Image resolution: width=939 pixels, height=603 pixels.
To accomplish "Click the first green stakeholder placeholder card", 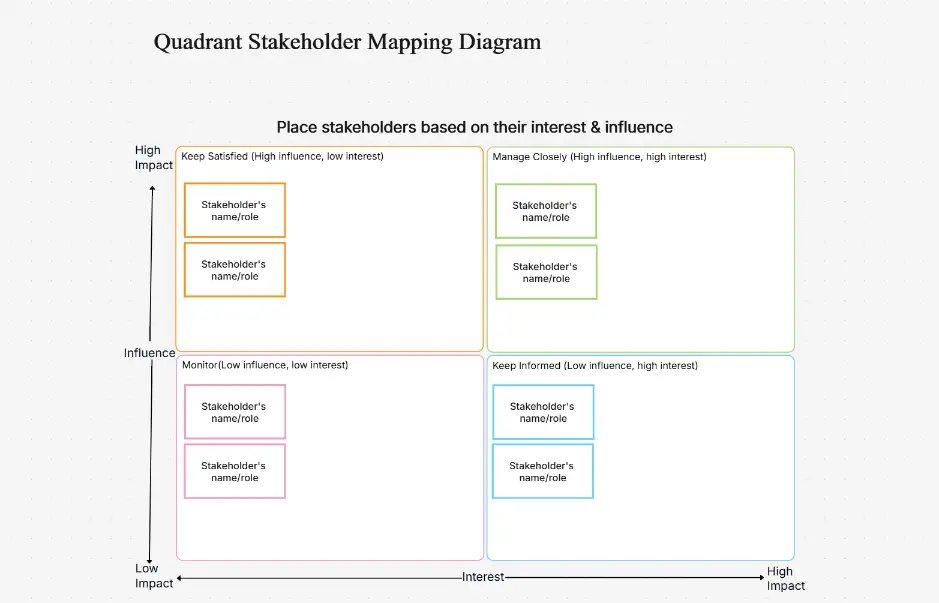I will point(545,211).
